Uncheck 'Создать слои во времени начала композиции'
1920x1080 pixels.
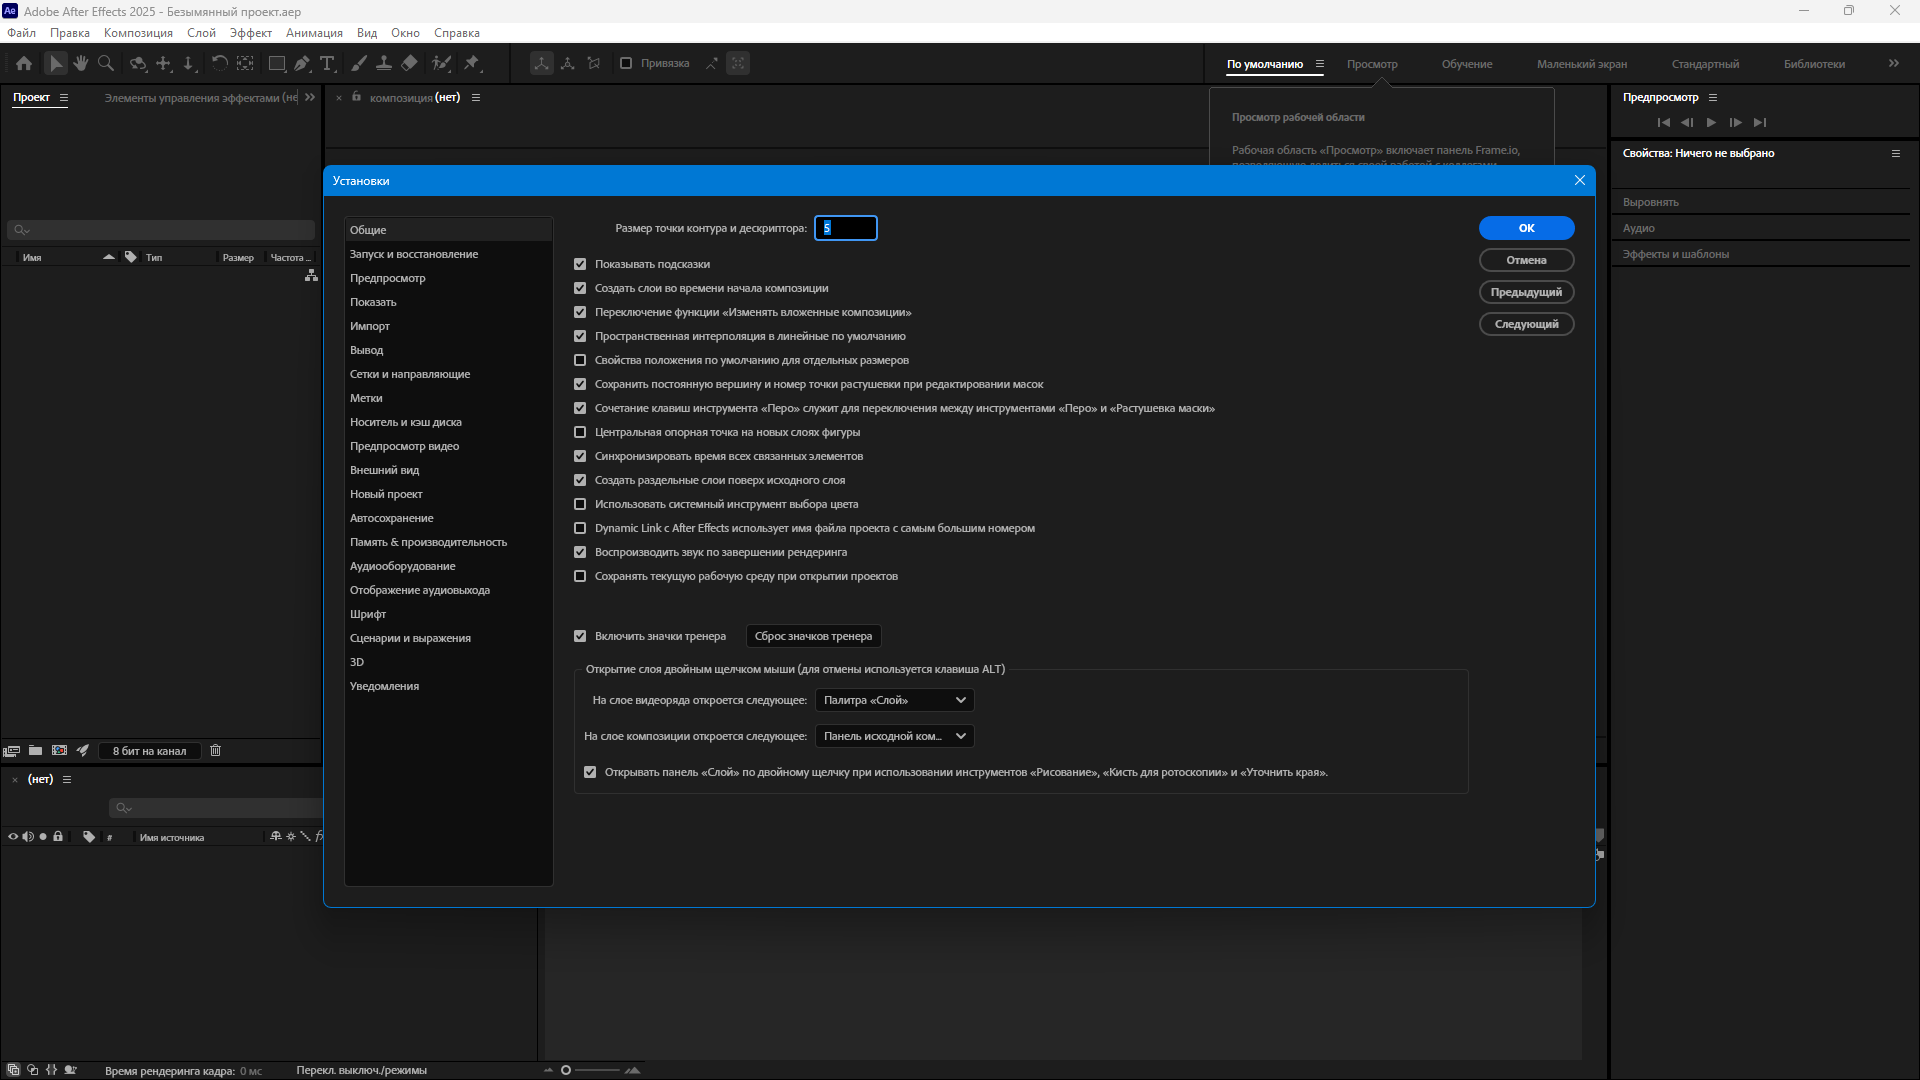580,288
